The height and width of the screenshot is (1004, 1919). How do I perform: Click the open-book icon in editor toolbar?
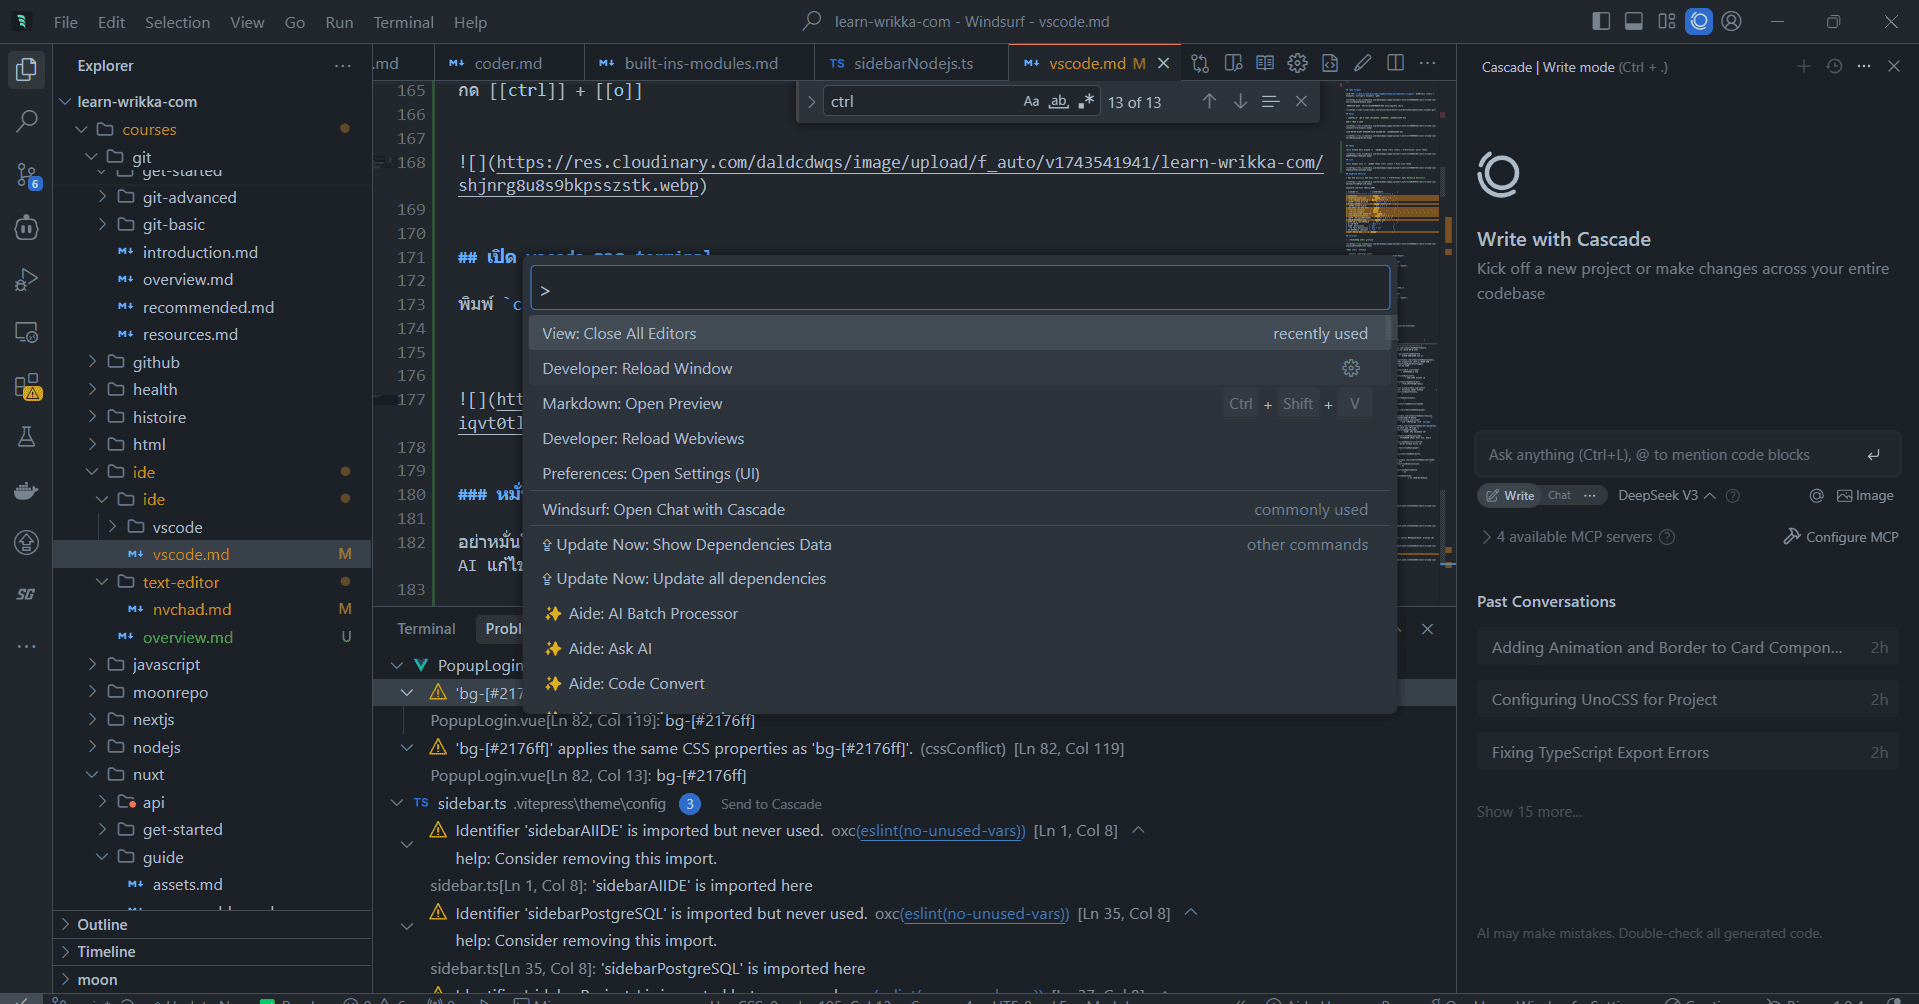coord(1265,63)
